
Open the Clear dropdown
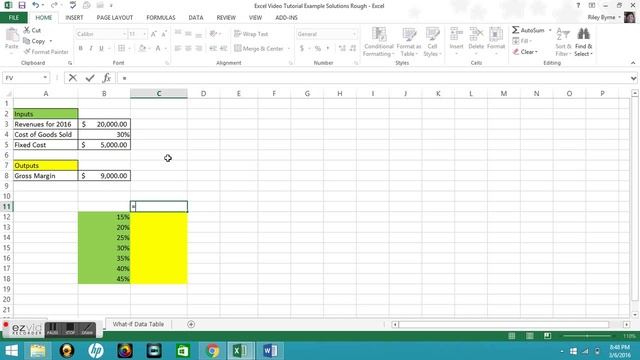click(525, 52)
